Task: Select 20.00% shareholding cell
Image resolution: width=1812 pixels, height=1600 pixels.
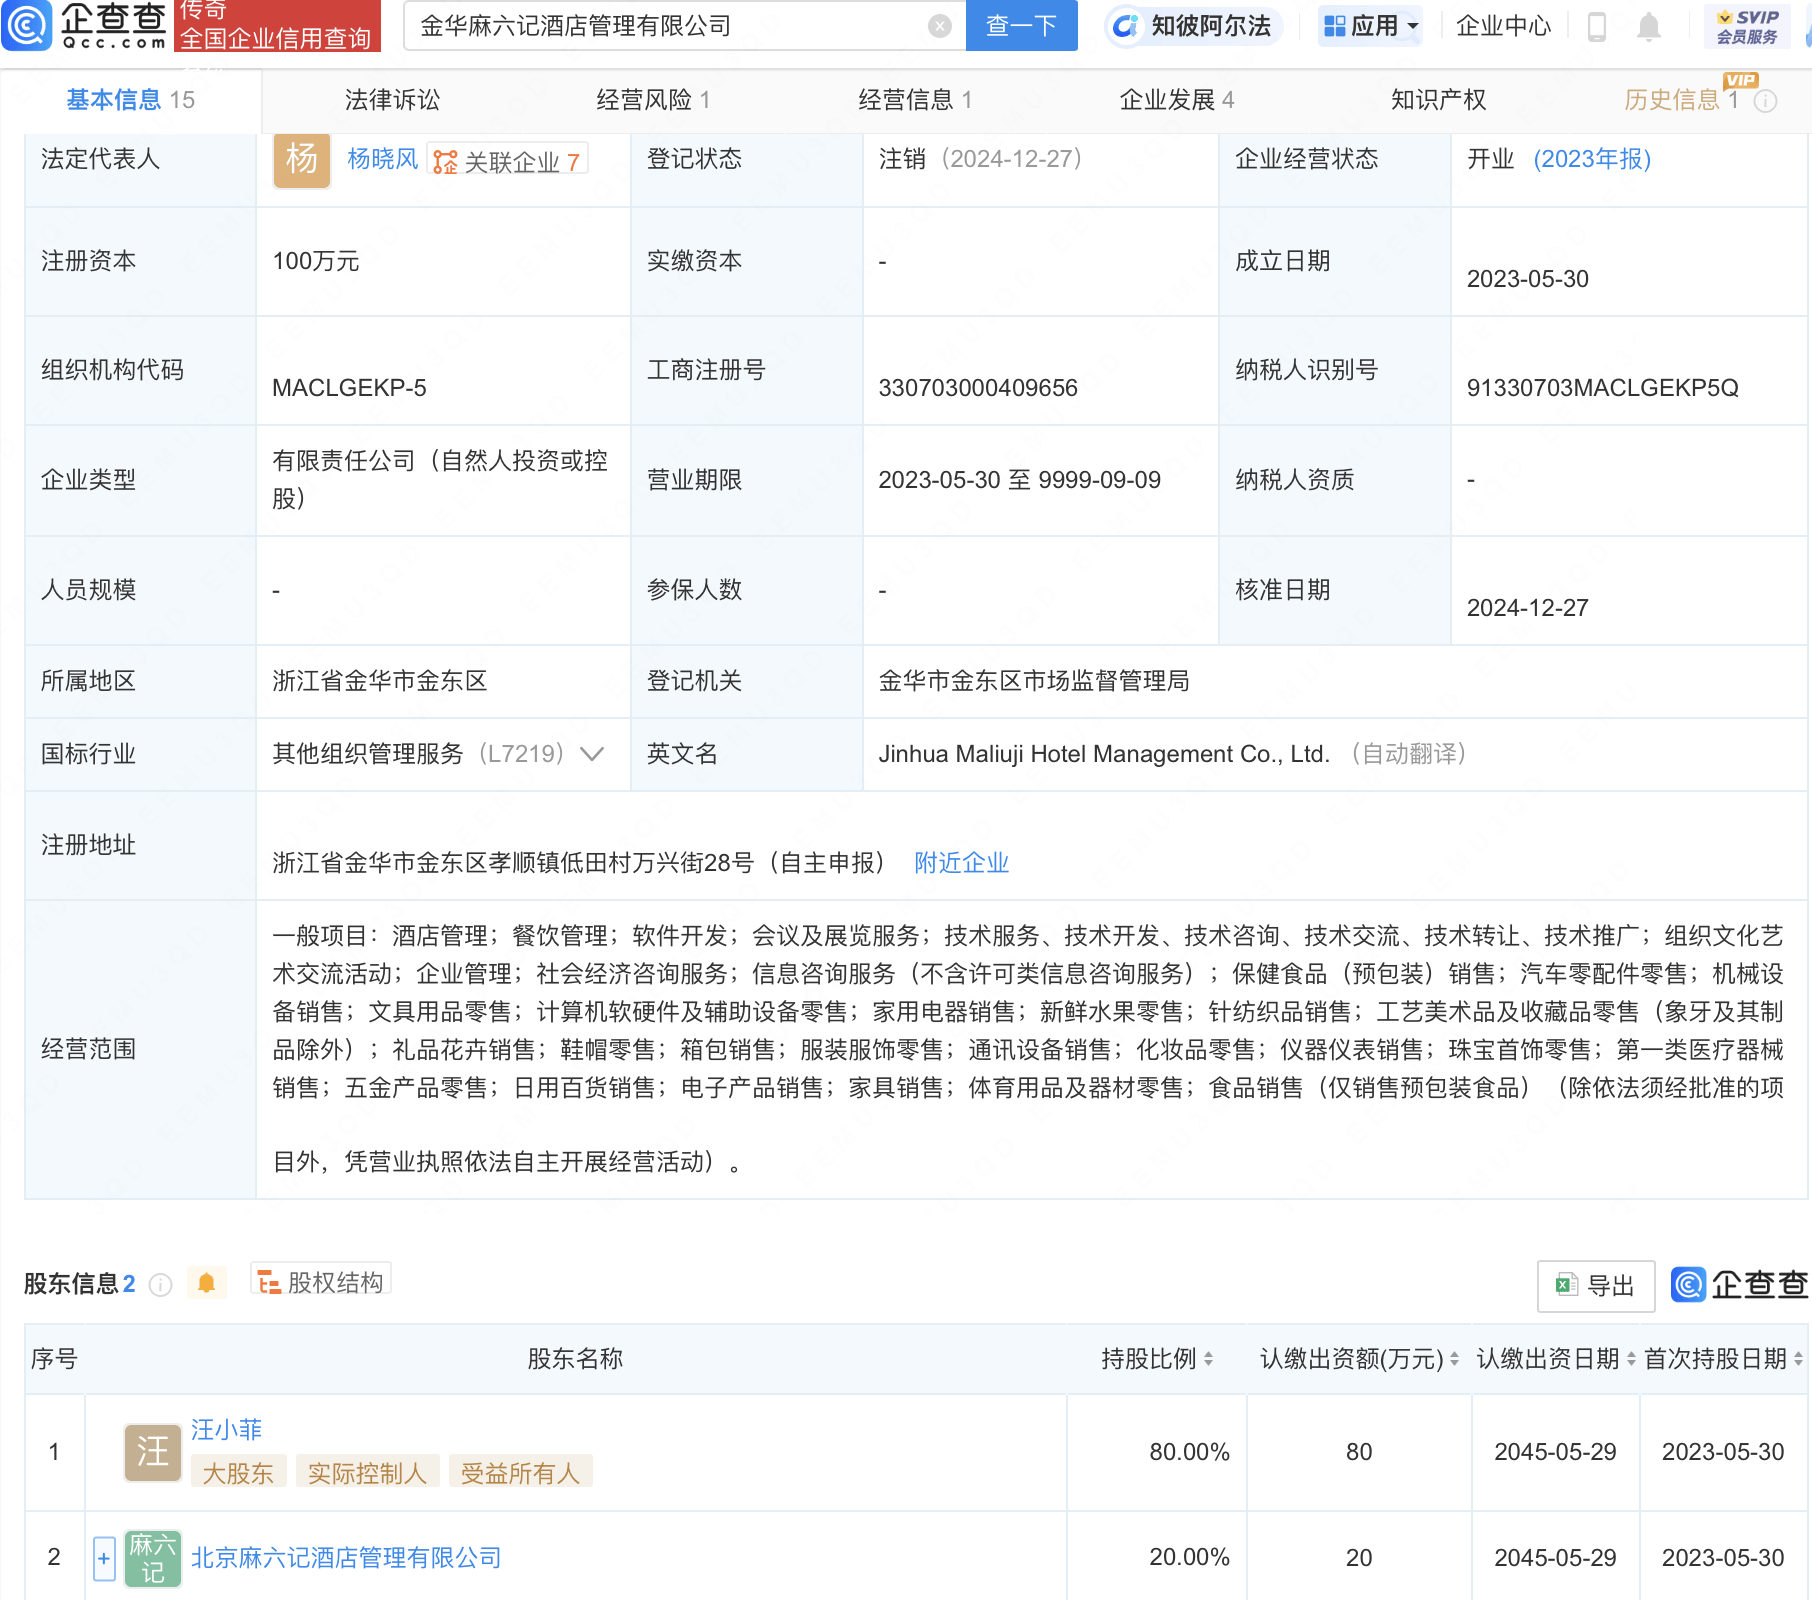Action: tap(1189, 1557)
